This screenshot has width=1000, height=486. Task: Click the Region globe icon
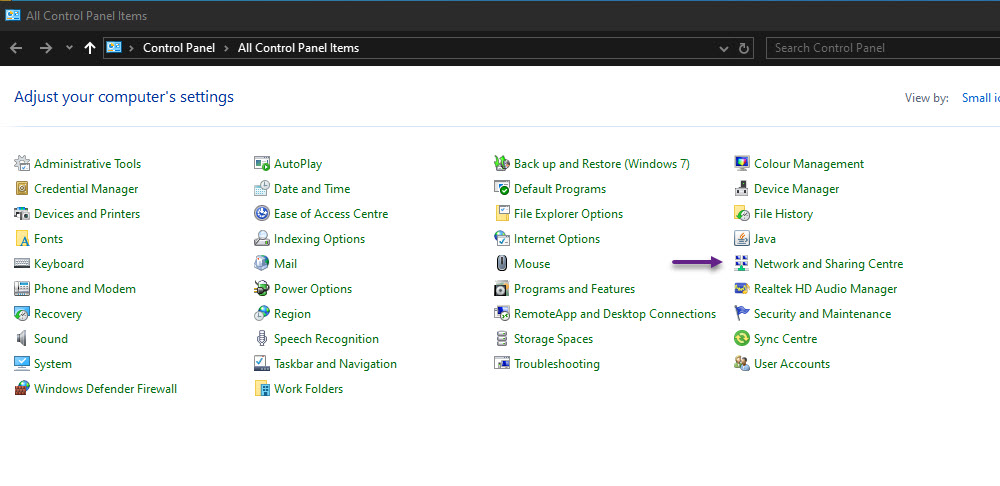262,314
